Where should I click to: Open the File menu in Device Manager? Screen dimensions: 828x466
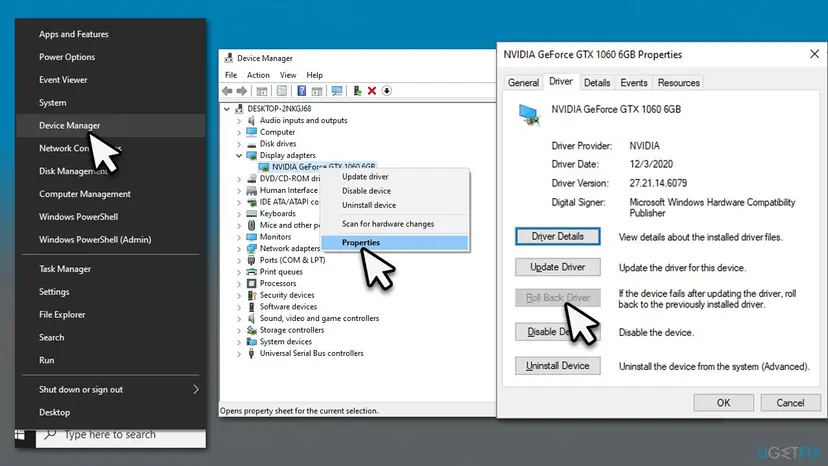coord(231,75)
